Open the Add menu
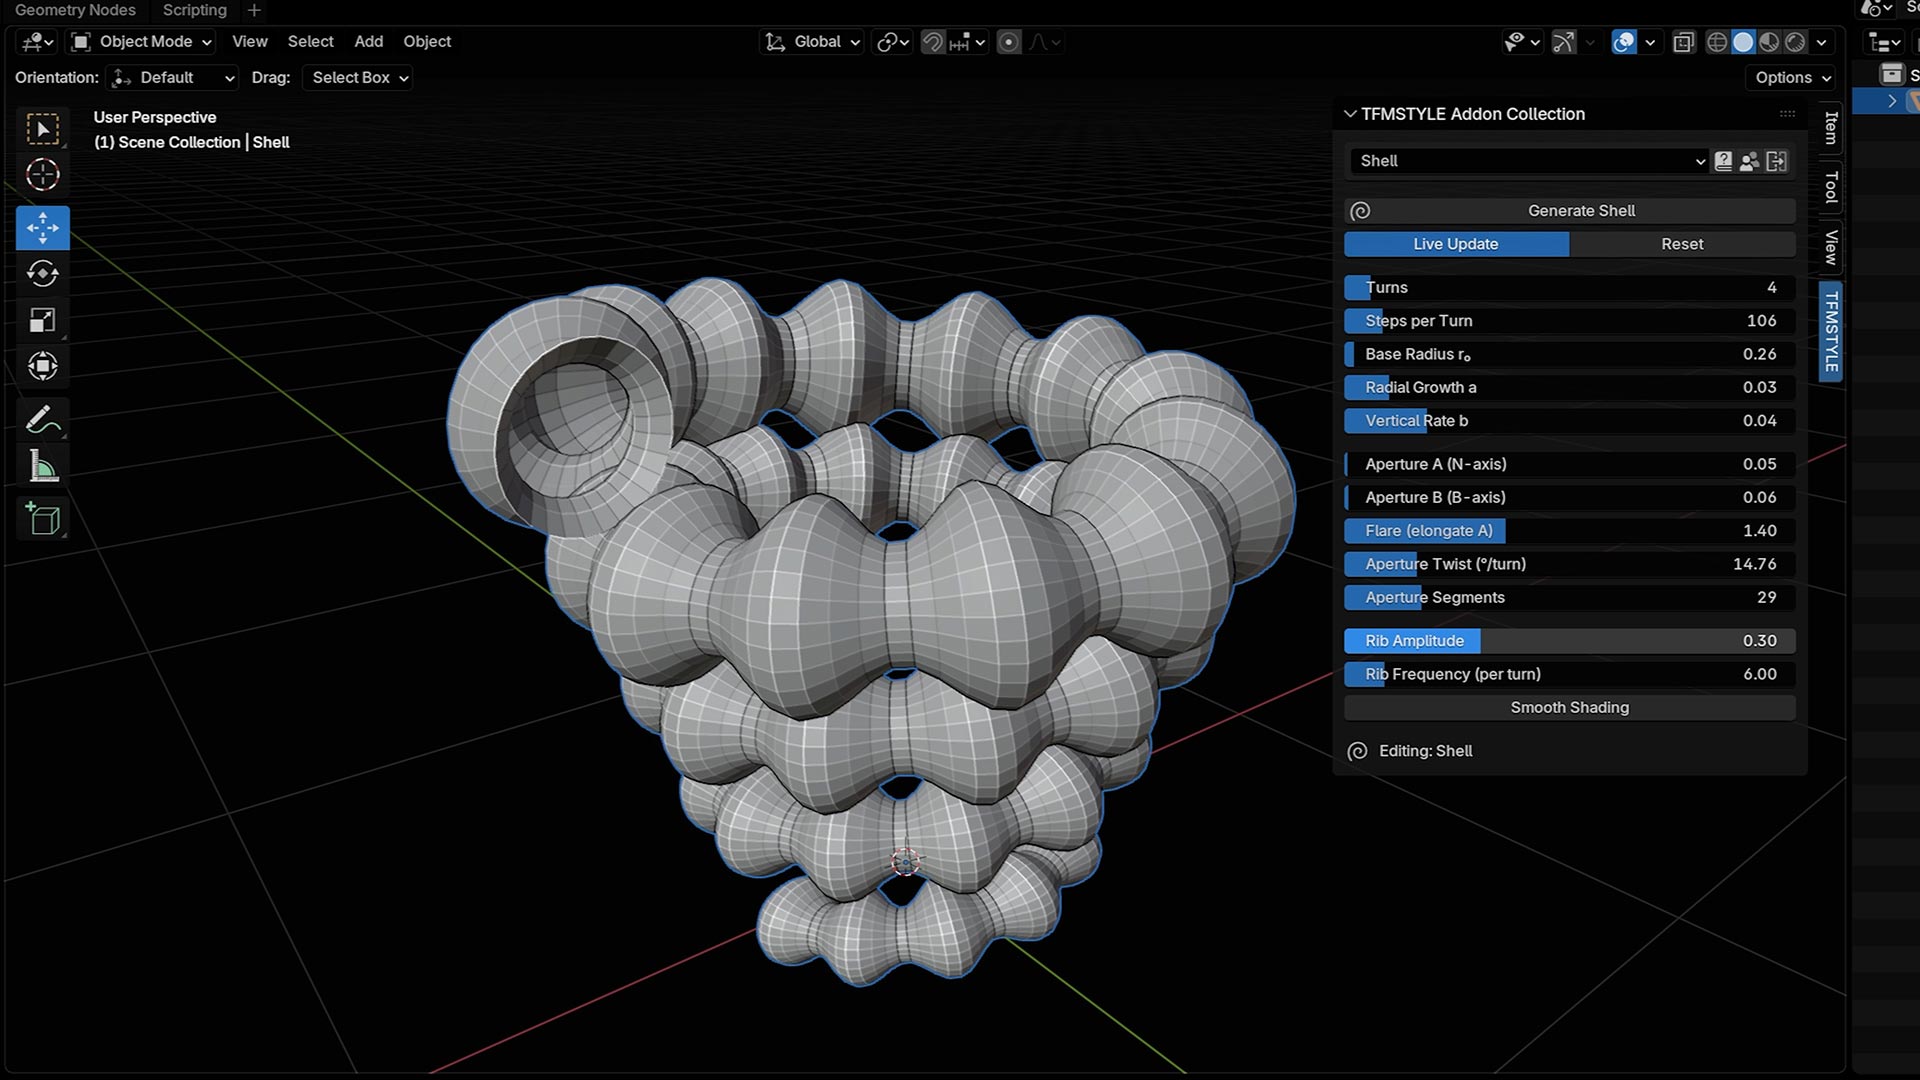 [368, 42]
